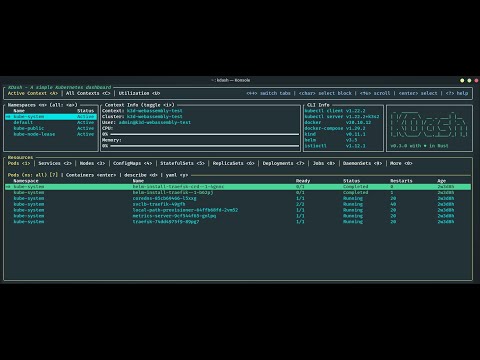
Task: Click the describe hint above pods table
Action: point(140,175)
